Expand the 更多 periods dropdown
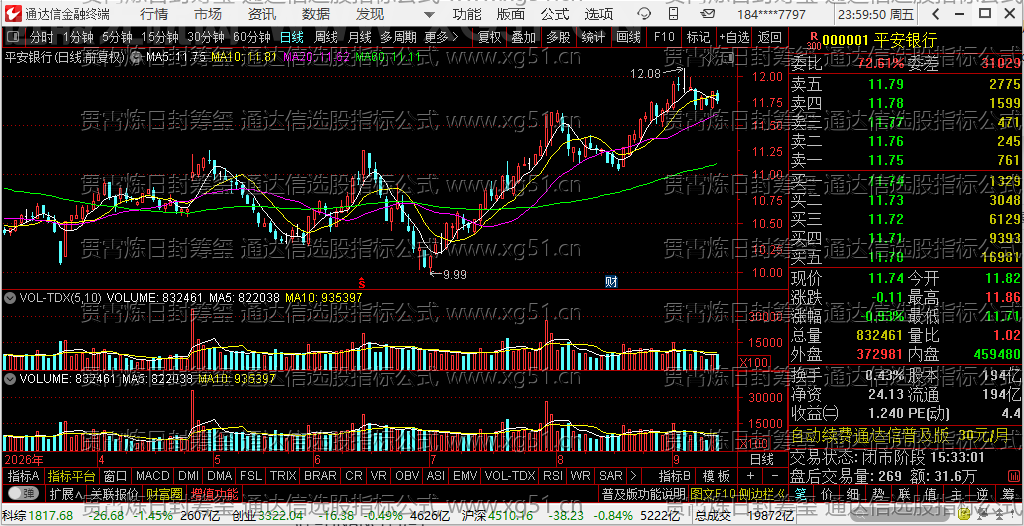The width and height of the screenshot is (1024, 526). point(441,37)
